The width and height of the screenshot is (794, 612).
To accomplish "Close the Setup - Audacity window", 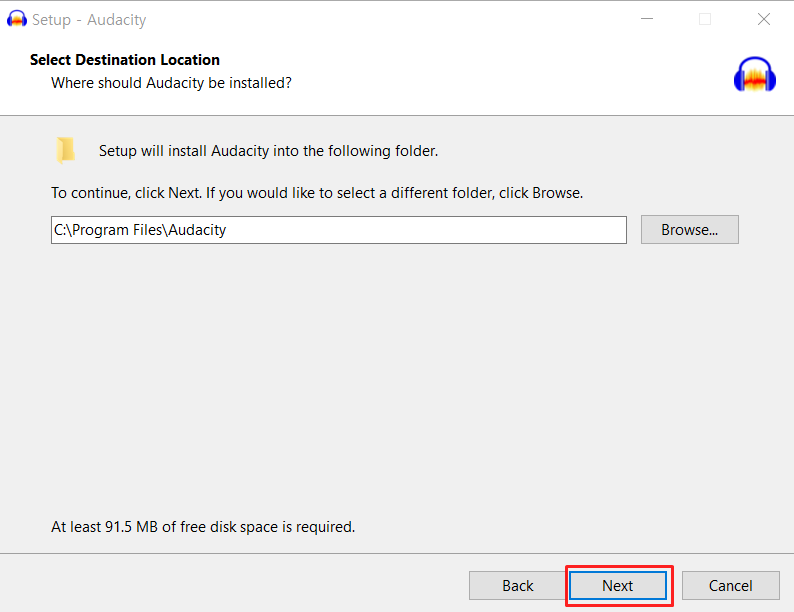I will click(764, 19).
